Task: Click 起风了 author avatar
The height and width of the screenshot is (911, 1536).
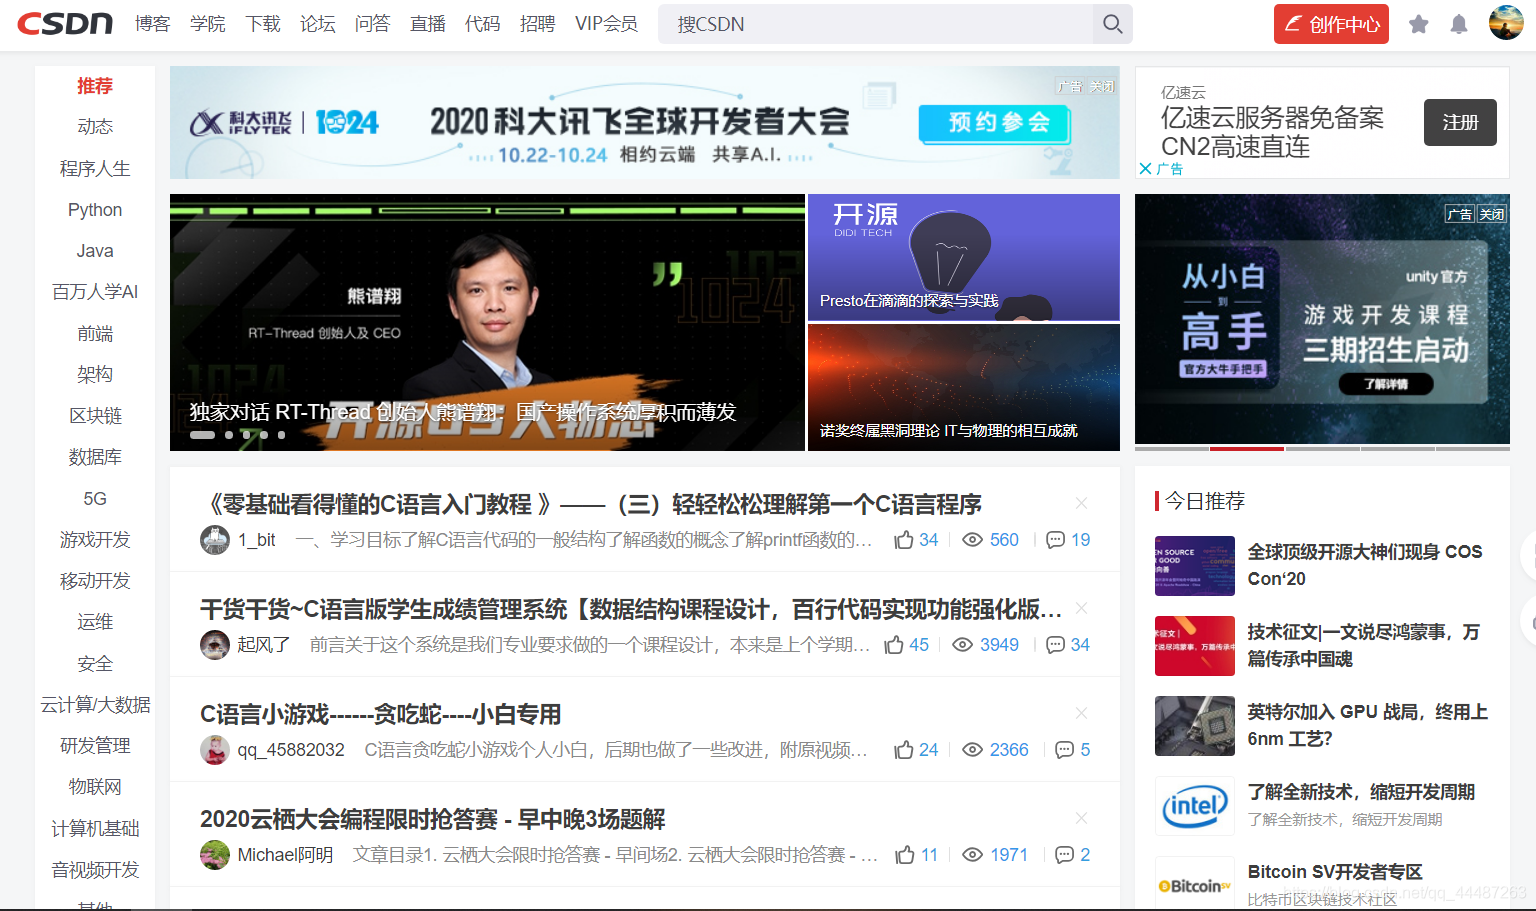Action: [x=215, y=645]
